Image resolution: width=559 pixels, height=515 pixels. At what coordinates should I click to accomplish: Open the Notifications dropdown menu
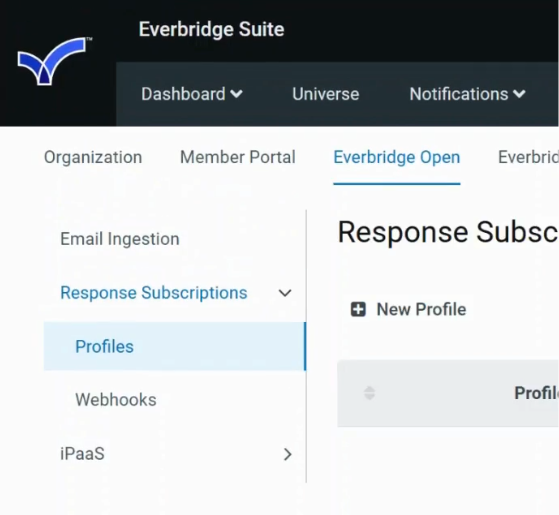467,94
